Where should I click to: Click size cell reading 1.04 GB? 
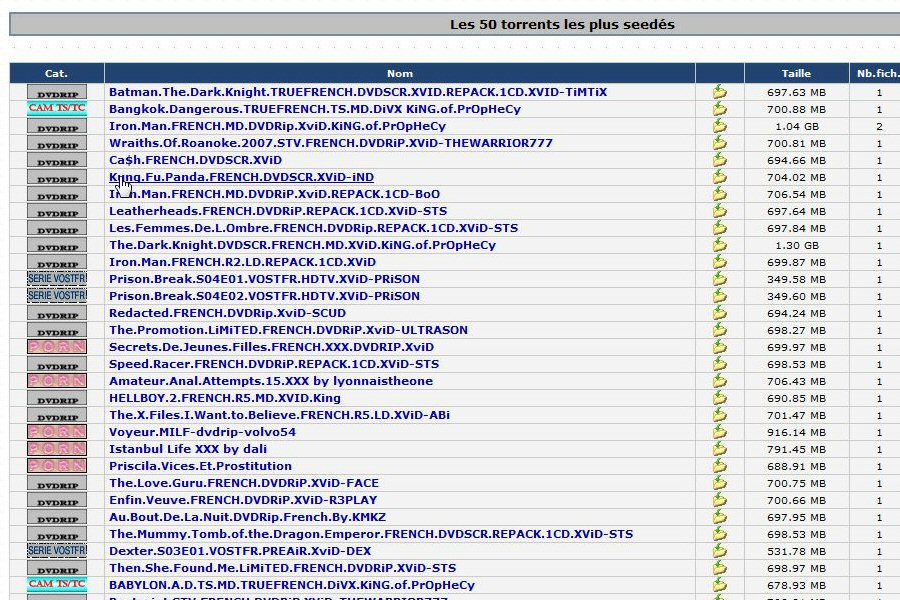pos(797,126)
